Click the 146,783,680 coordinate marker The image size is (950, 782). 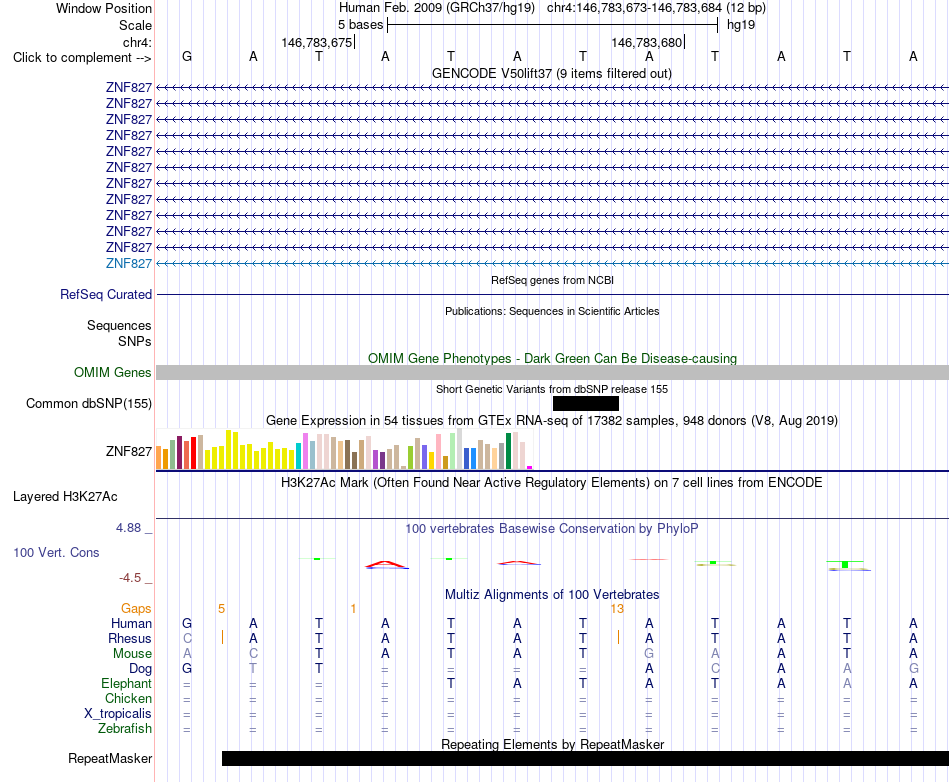[646, 42]
